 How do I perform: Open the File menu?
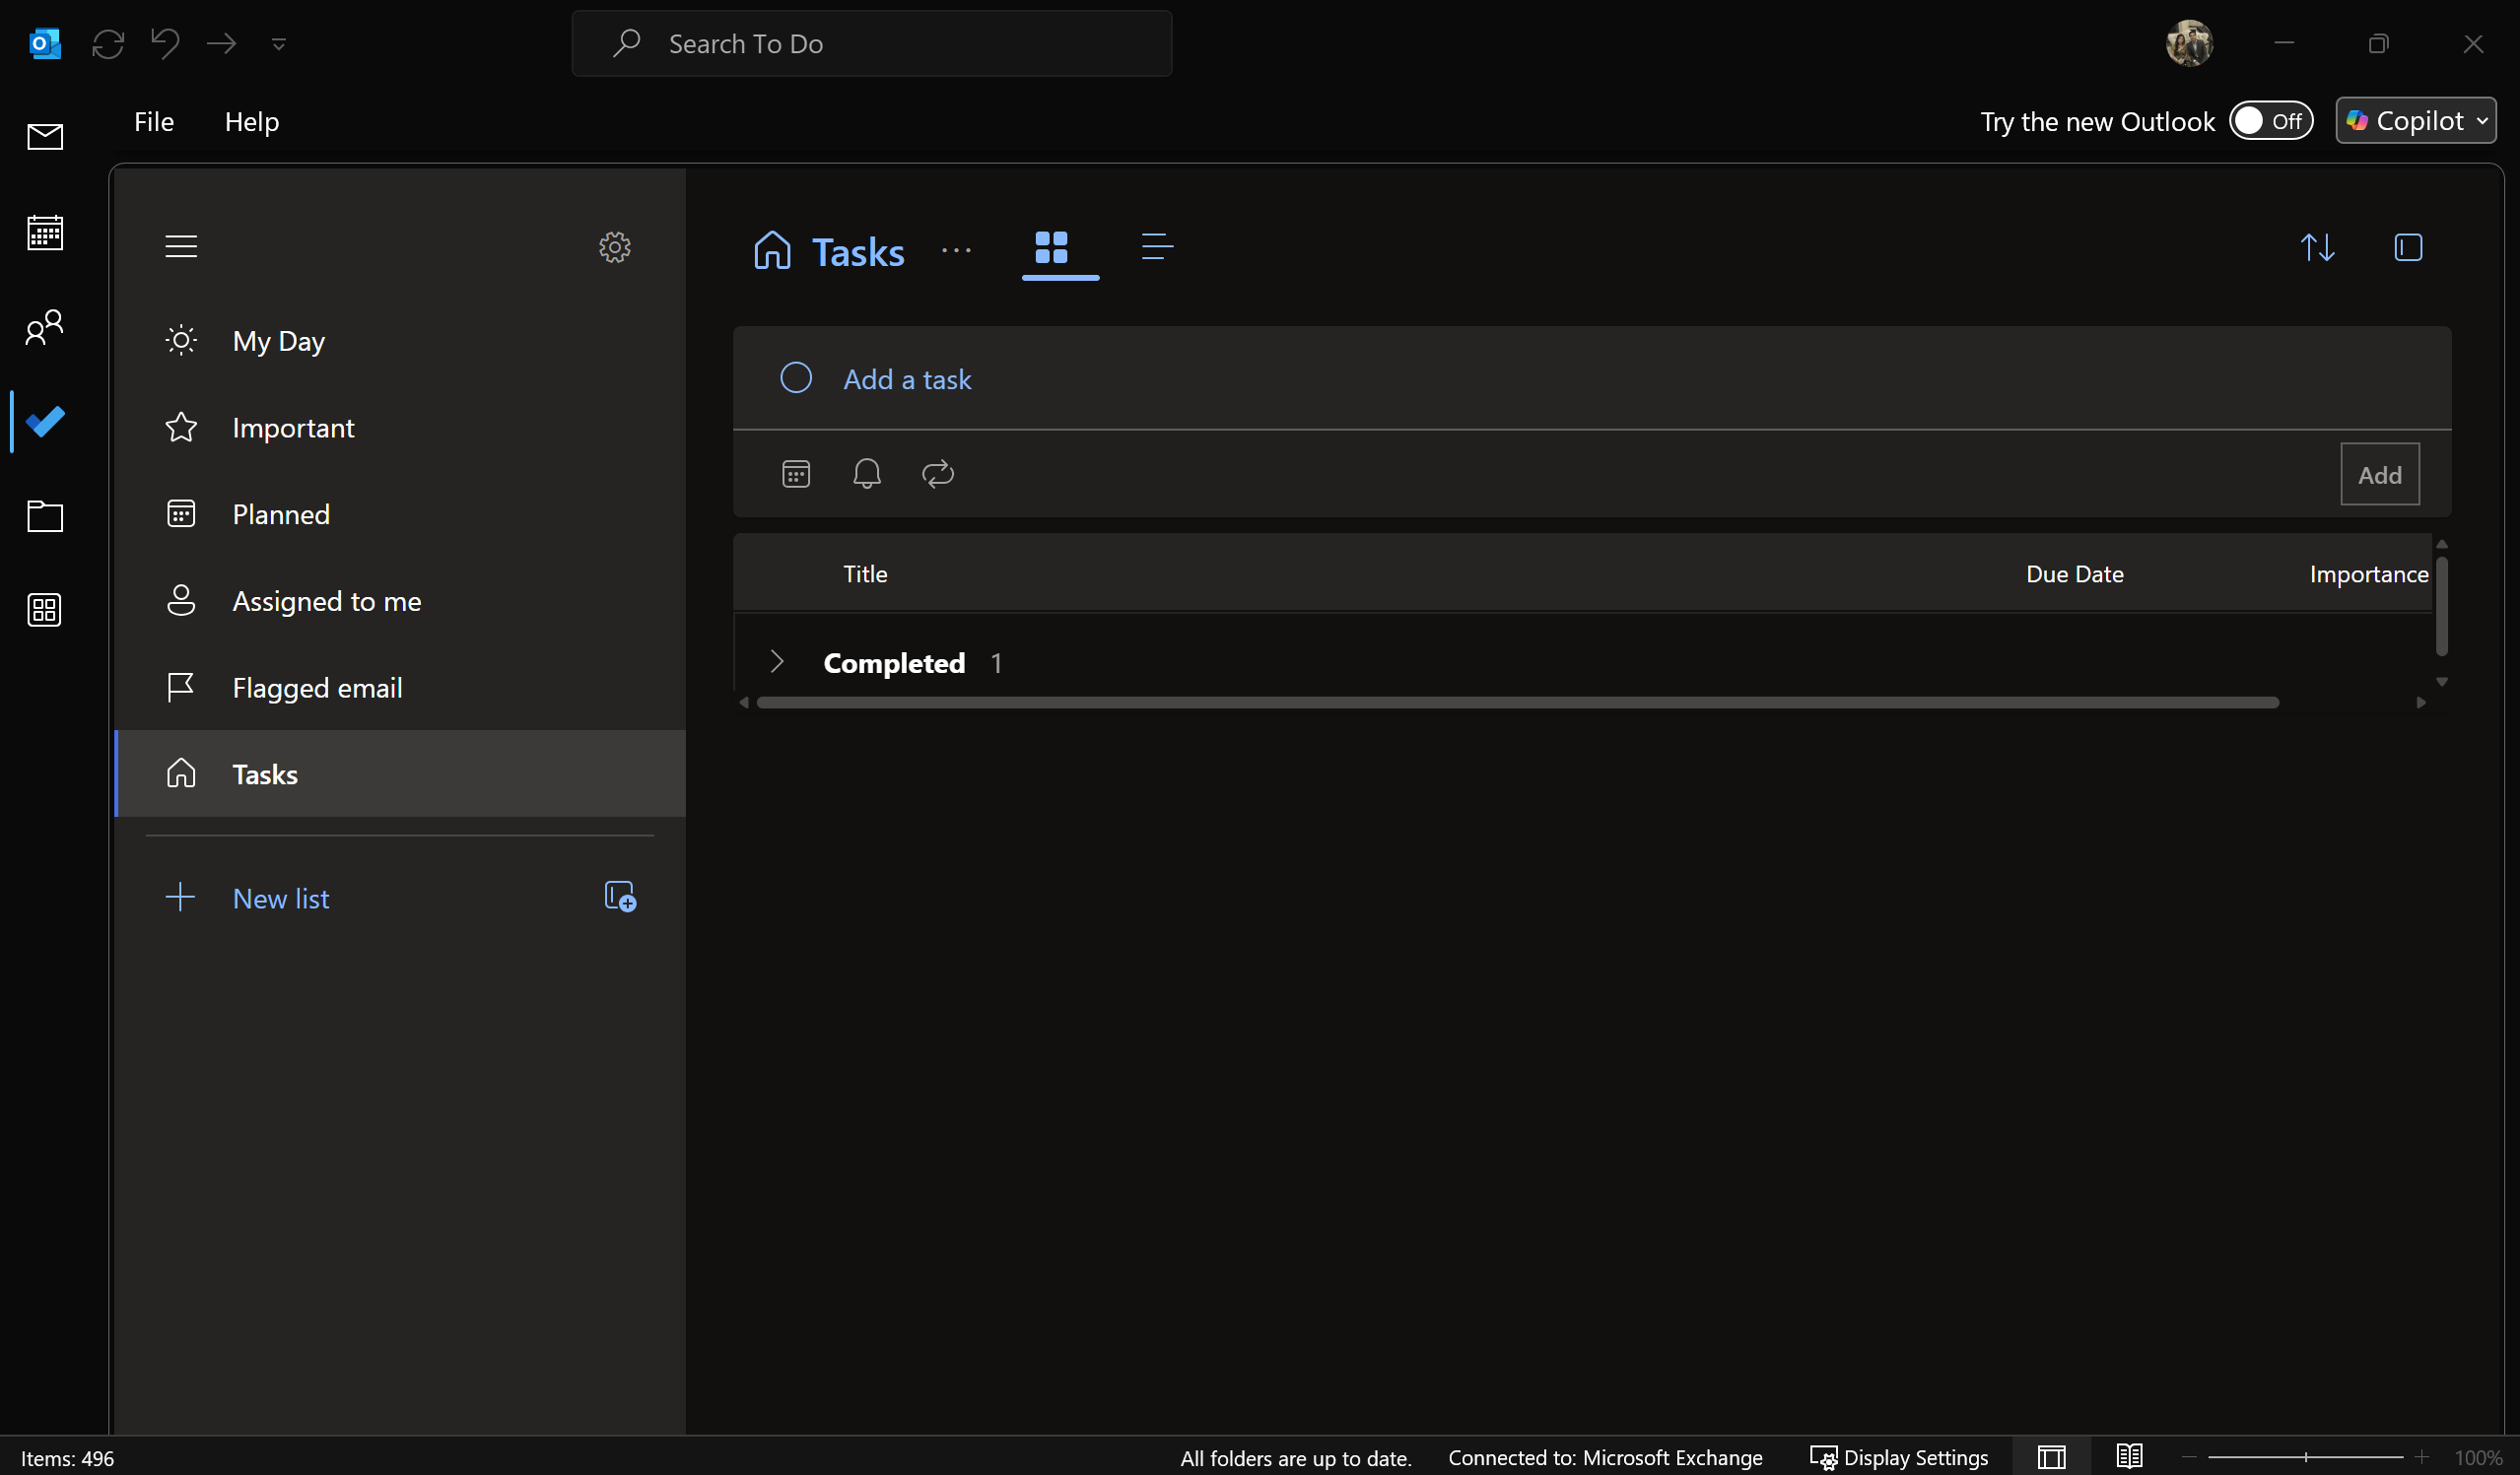(x=153, y=121)
